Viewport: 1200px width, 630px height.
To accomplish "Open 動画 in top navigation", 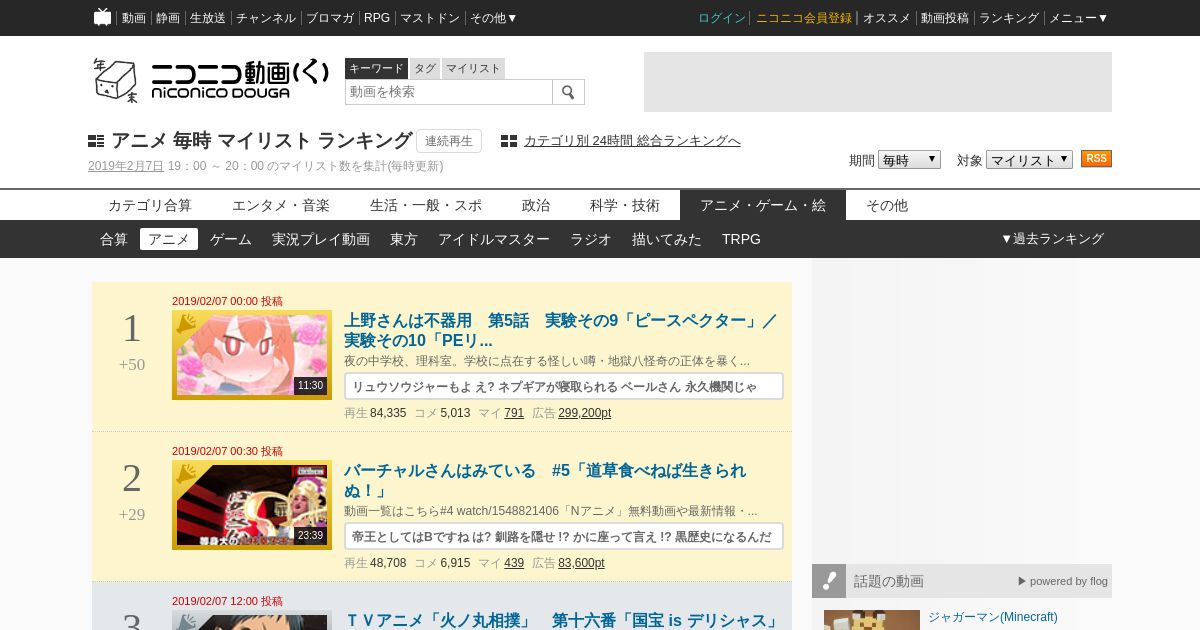I will [x=134, y=18].
